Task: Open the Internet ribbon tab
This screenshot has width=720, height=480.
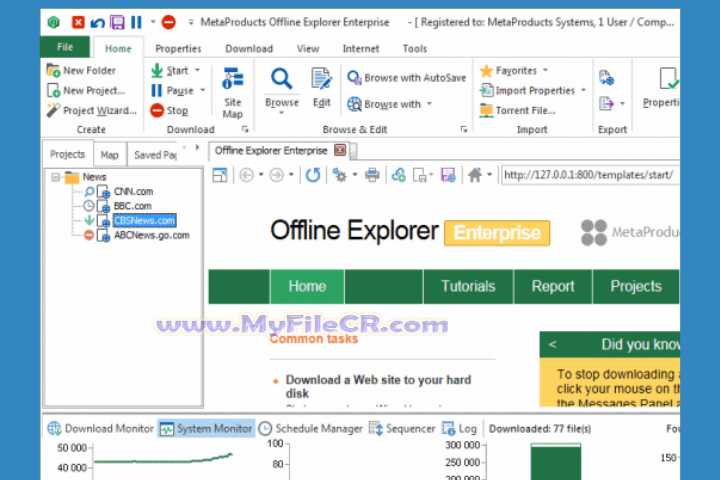Action: pyautogui.click(x=361, y=48)
